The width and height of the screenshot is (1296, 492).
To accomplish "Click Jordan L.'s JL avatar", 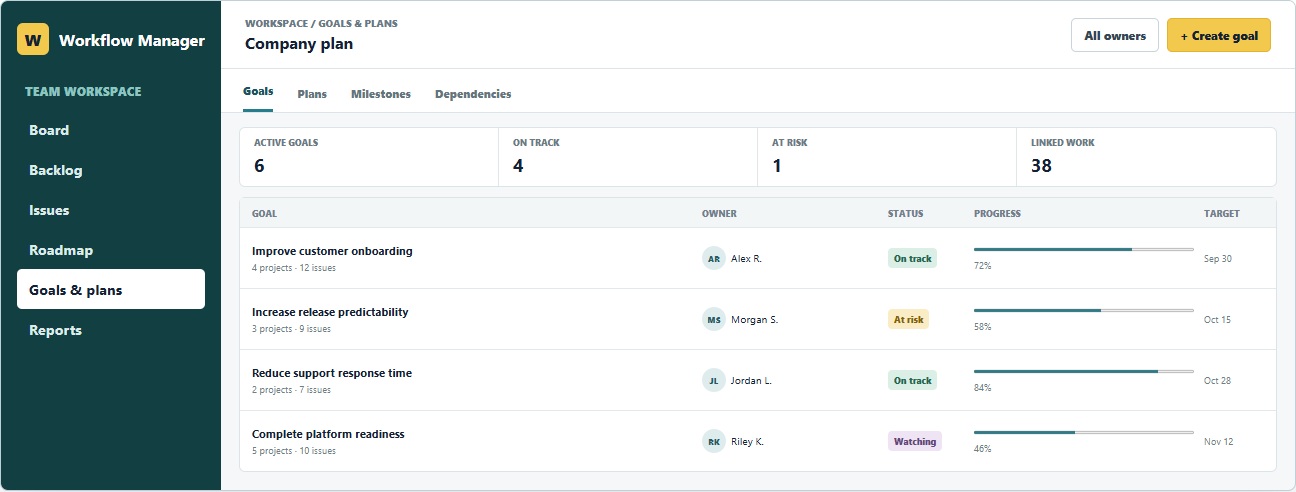I will (x=713, y=380).
